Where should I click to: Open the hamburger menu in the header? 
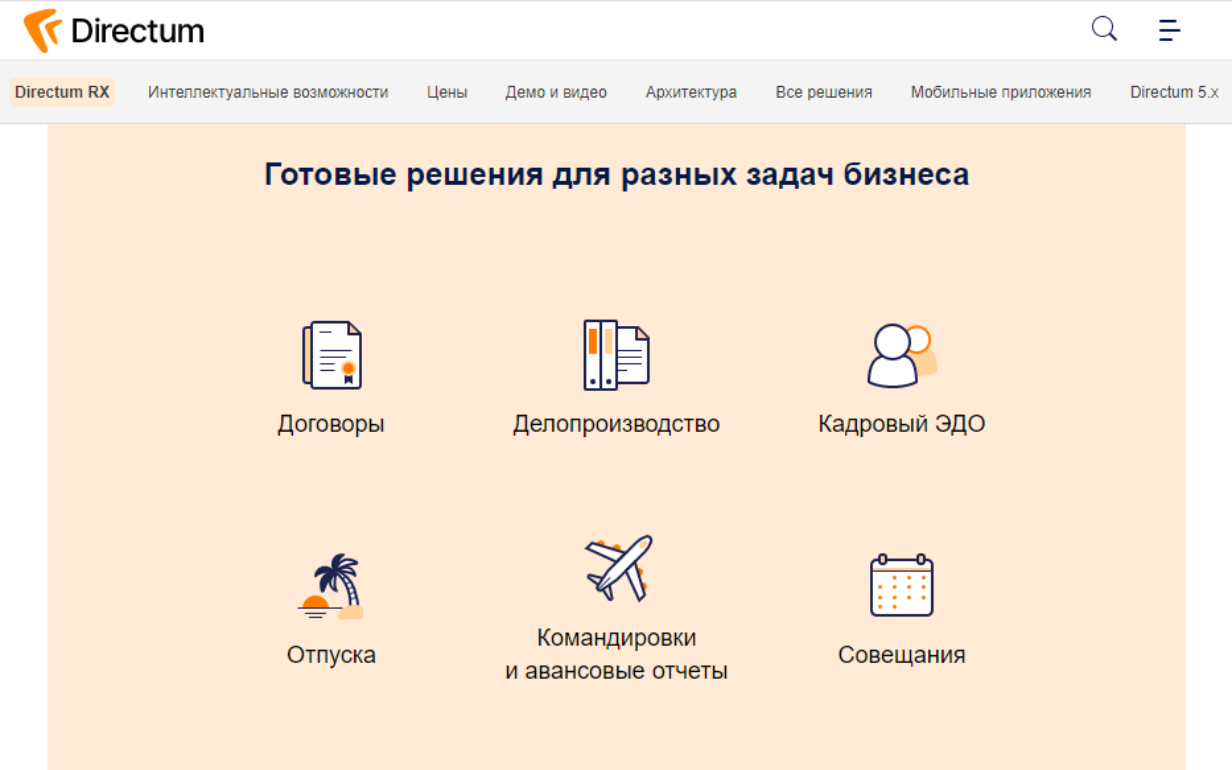pyautogui.click(x=1168, y=30)
